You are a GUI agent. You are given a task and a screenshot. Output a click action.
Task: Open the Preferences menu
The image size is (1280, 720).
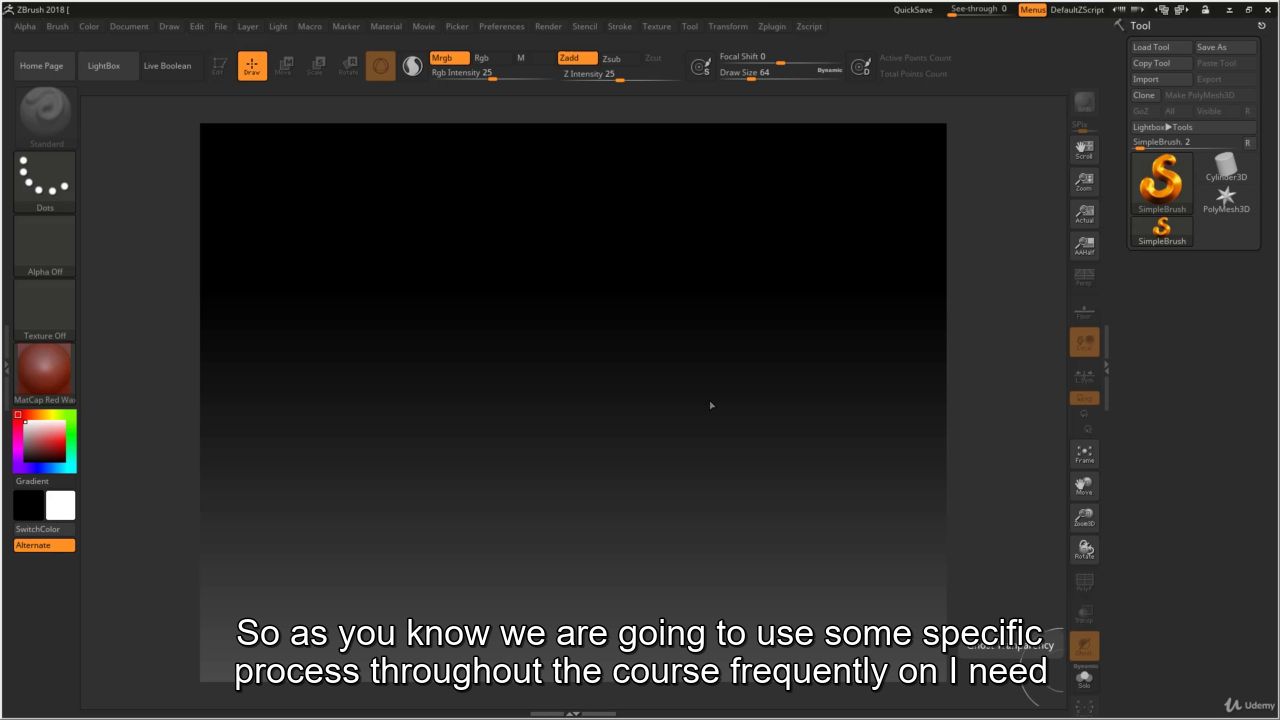(501, 26)
